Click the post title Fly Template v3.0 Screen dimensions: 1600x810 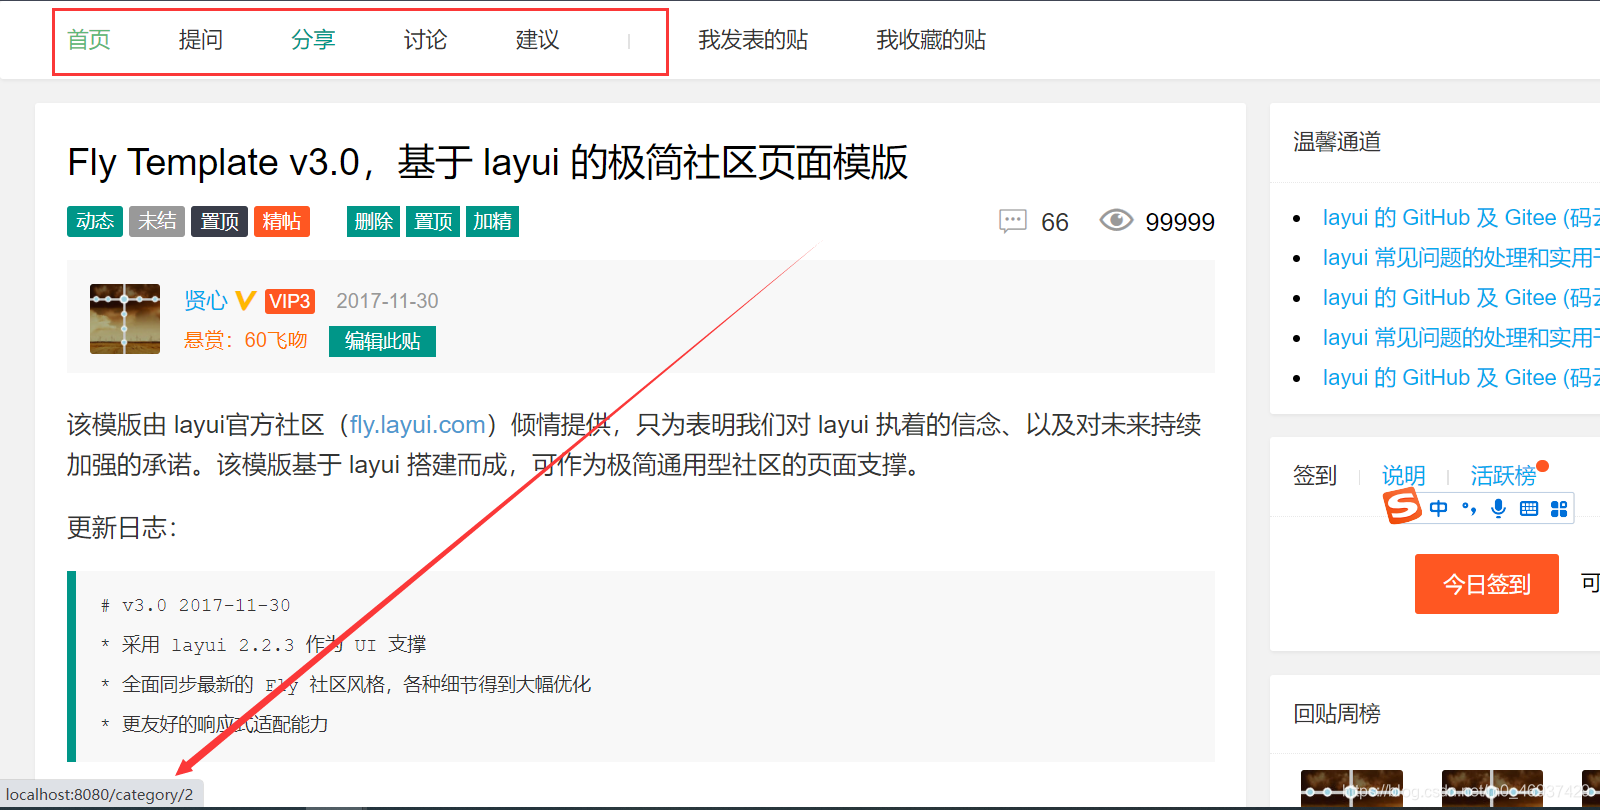tap(487, 162)
